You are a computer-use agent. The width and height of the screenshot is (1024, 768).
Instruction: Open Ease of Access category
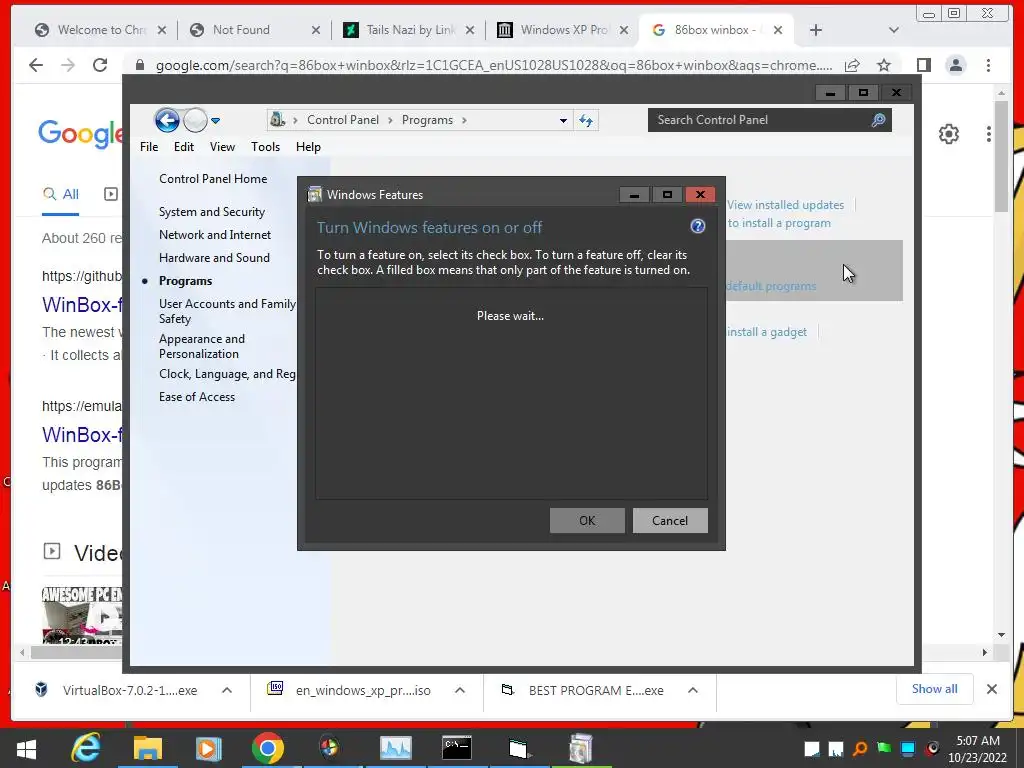[x=197, y=396]
